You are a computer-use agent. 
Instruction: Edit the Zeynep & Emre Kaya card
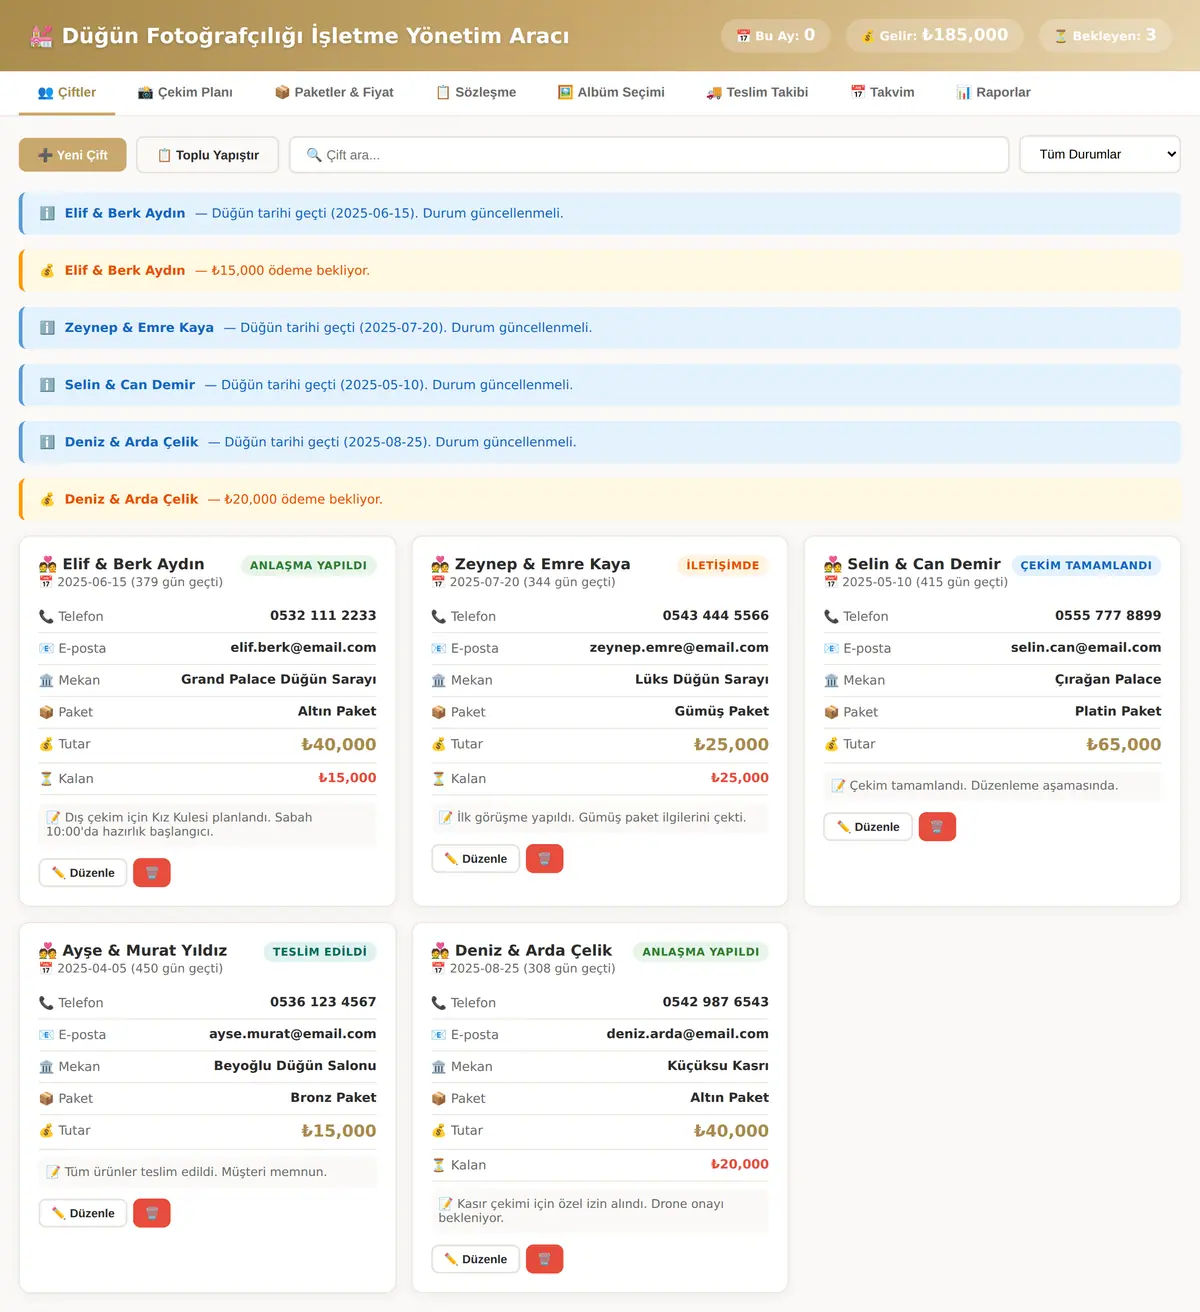point(476,859)
